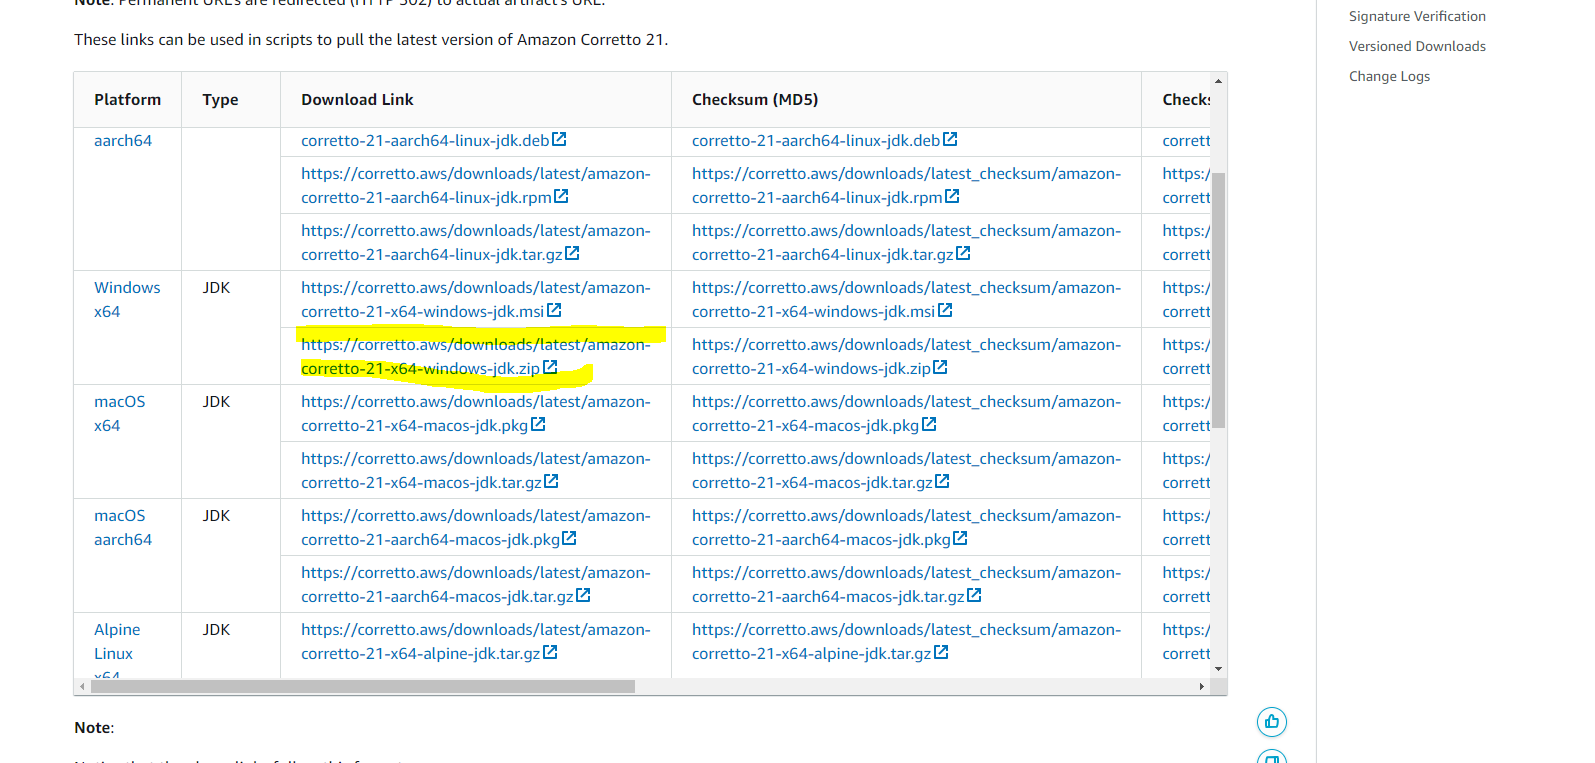Click external-link icon after x64-windows-jdk.msi checksum link
This screenshot has width=1595, height=763.
(945, 310)
